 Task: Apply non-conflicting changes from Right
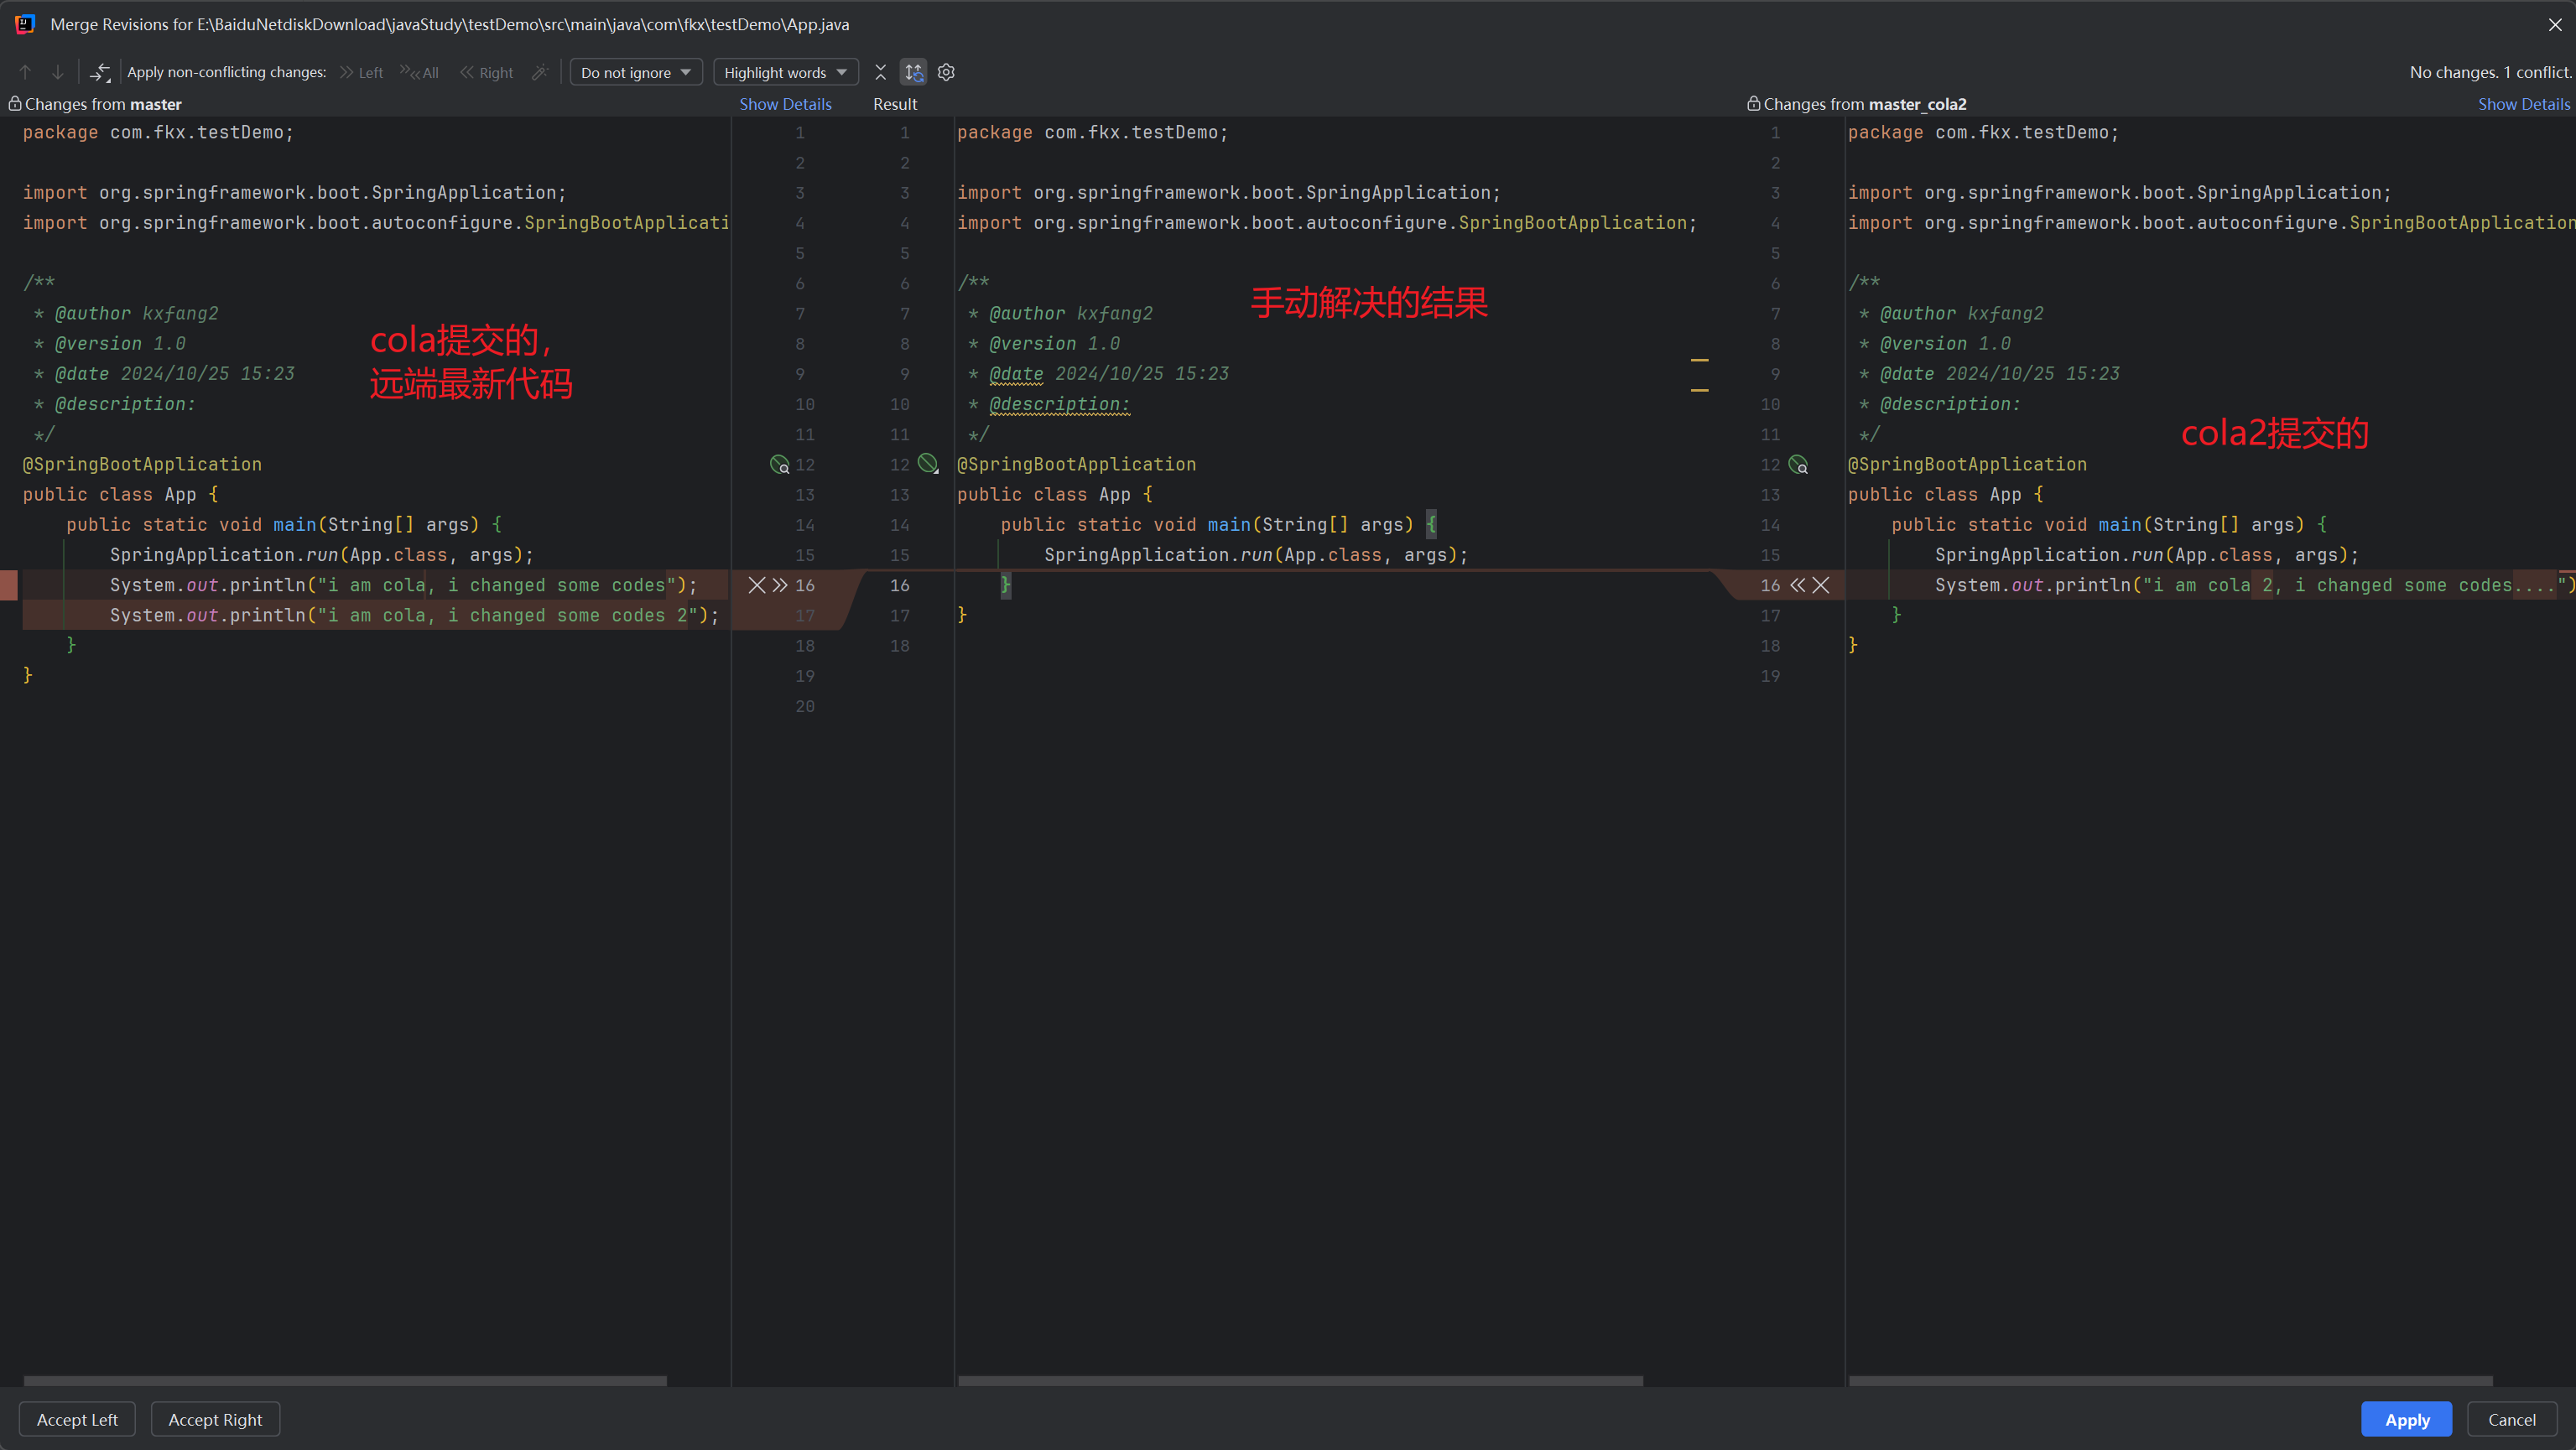pos(487,72)
